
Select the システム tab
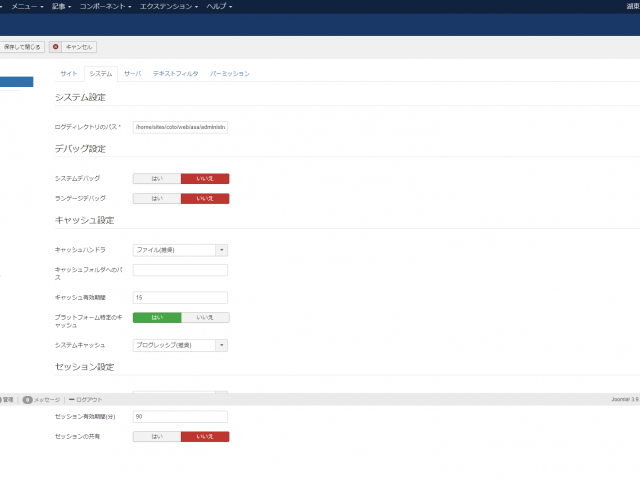[101, 74]
